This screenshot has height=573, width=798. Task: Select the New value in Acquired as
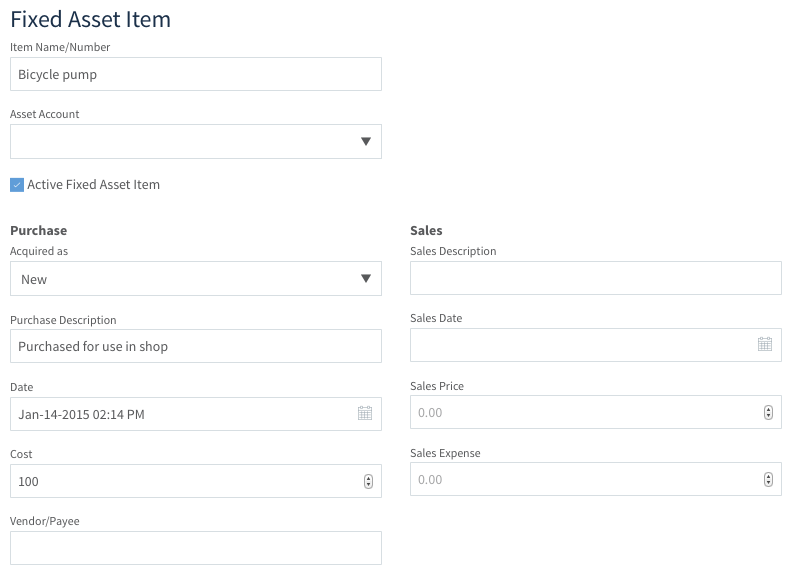[34, 279]
